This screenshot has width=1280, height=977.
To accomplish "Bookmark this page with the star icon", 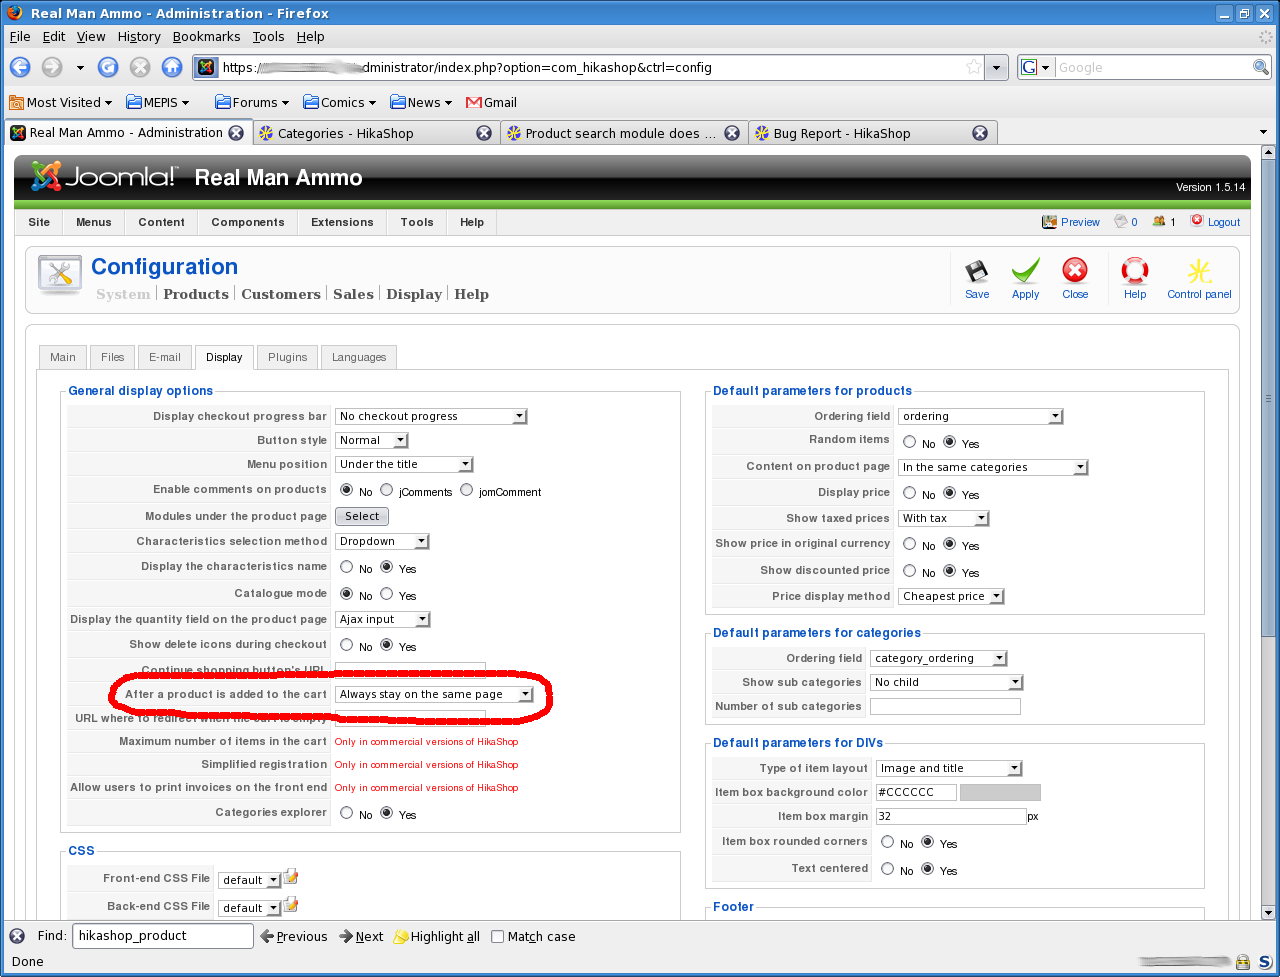I will click(x=973, y=67).
